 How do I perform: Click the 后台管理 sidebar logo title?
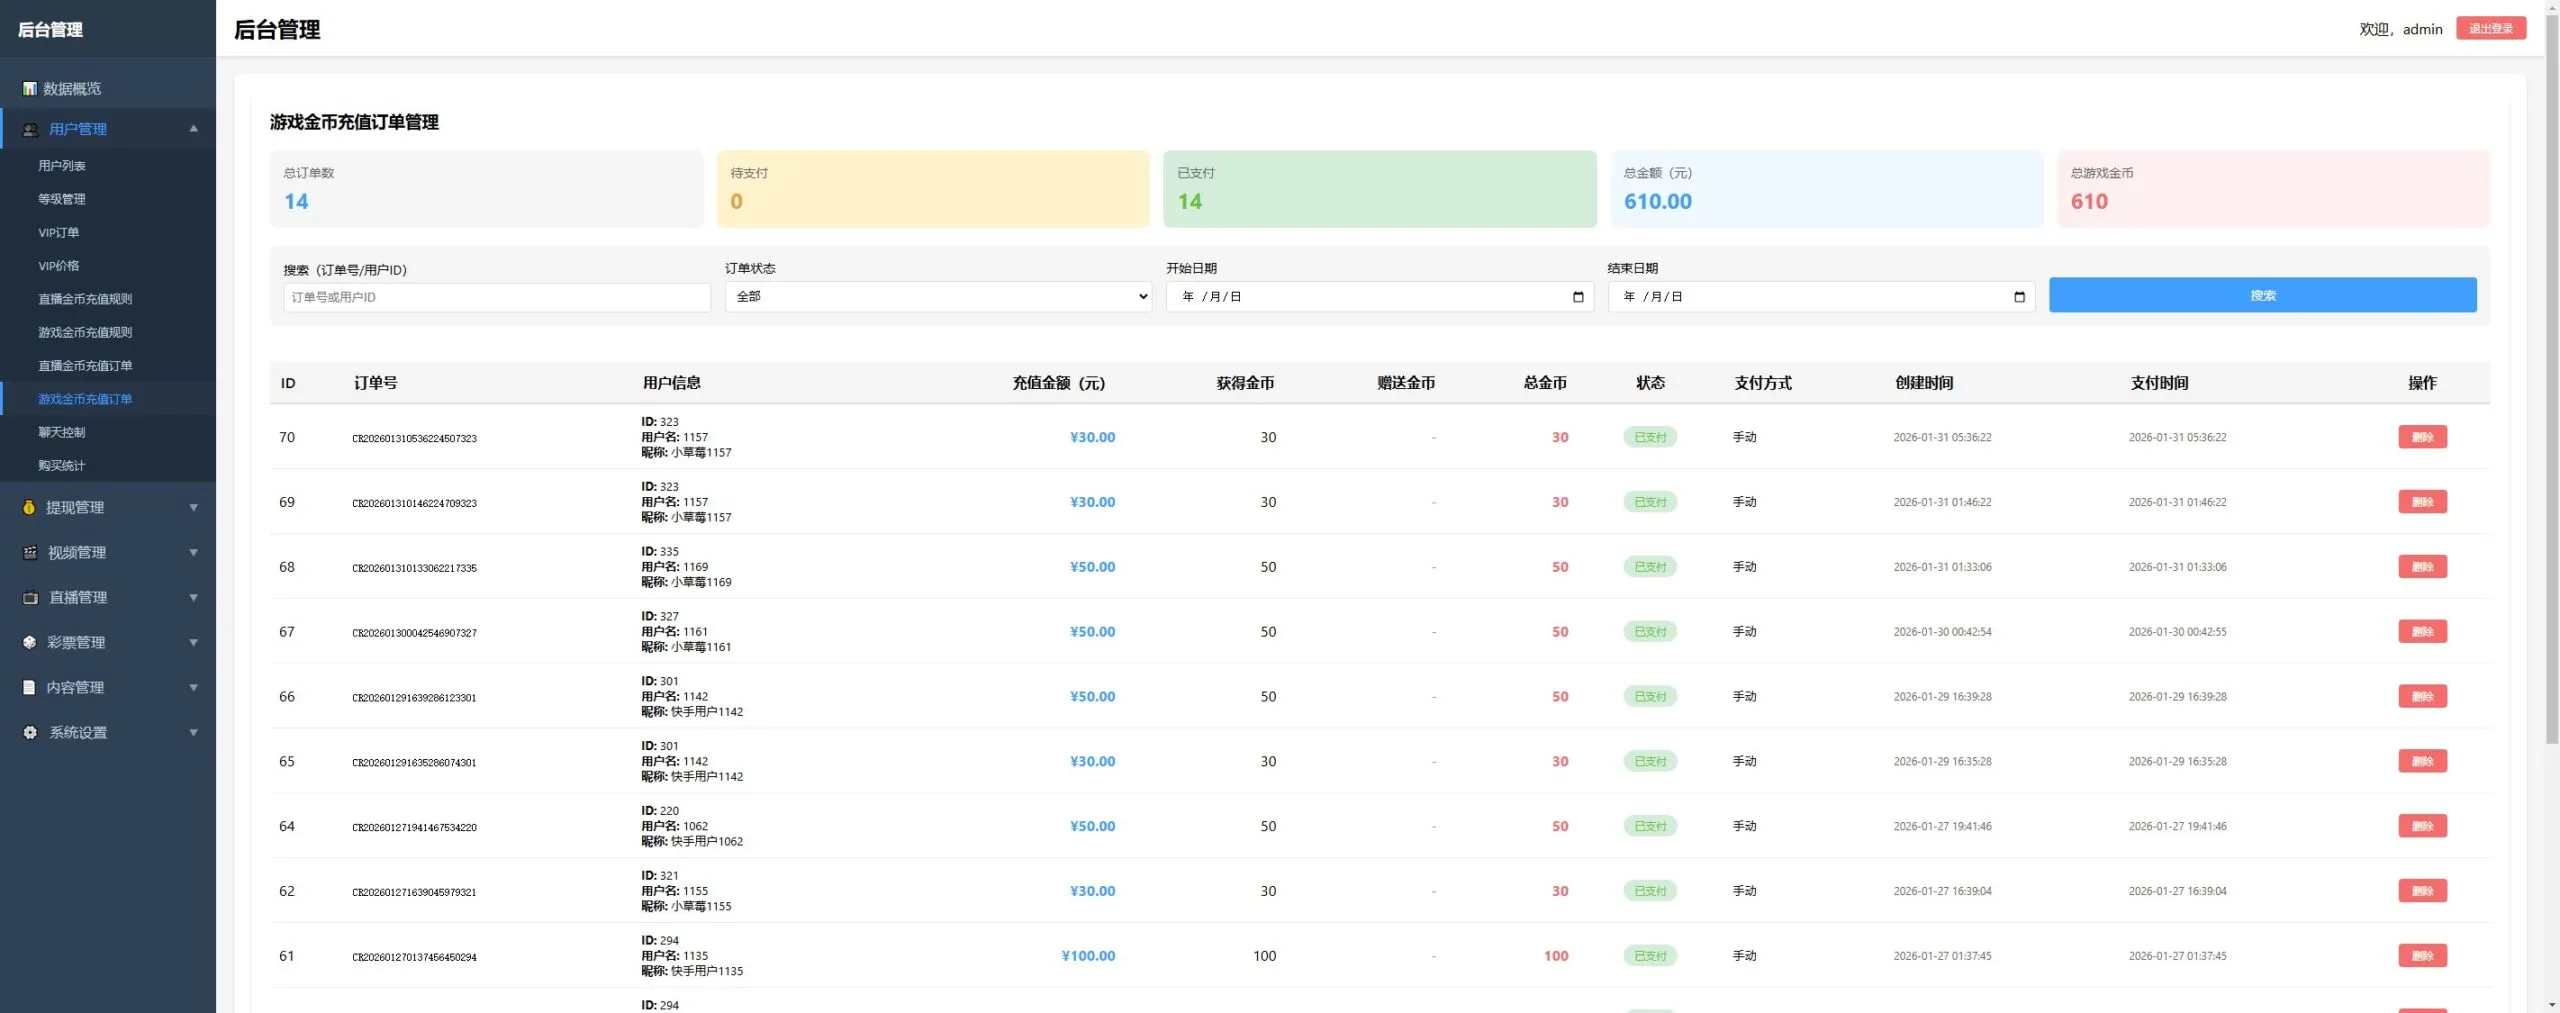click(x=50, y=30)
